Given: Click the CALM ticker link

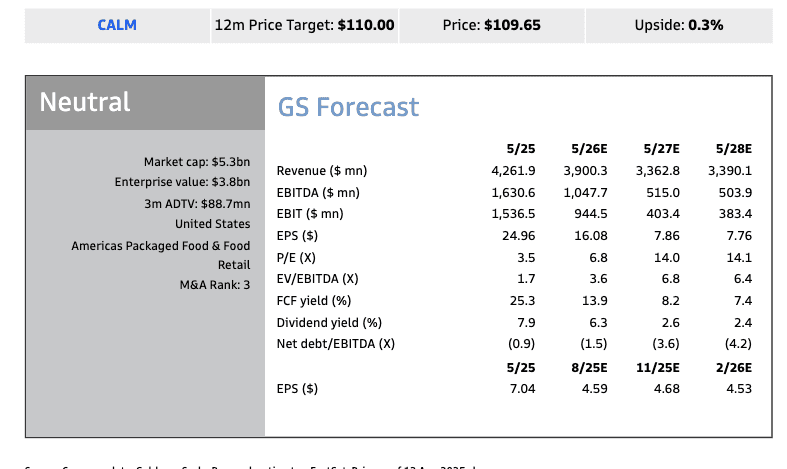Looking at the screenshot, I should click(x=117, y=25).
